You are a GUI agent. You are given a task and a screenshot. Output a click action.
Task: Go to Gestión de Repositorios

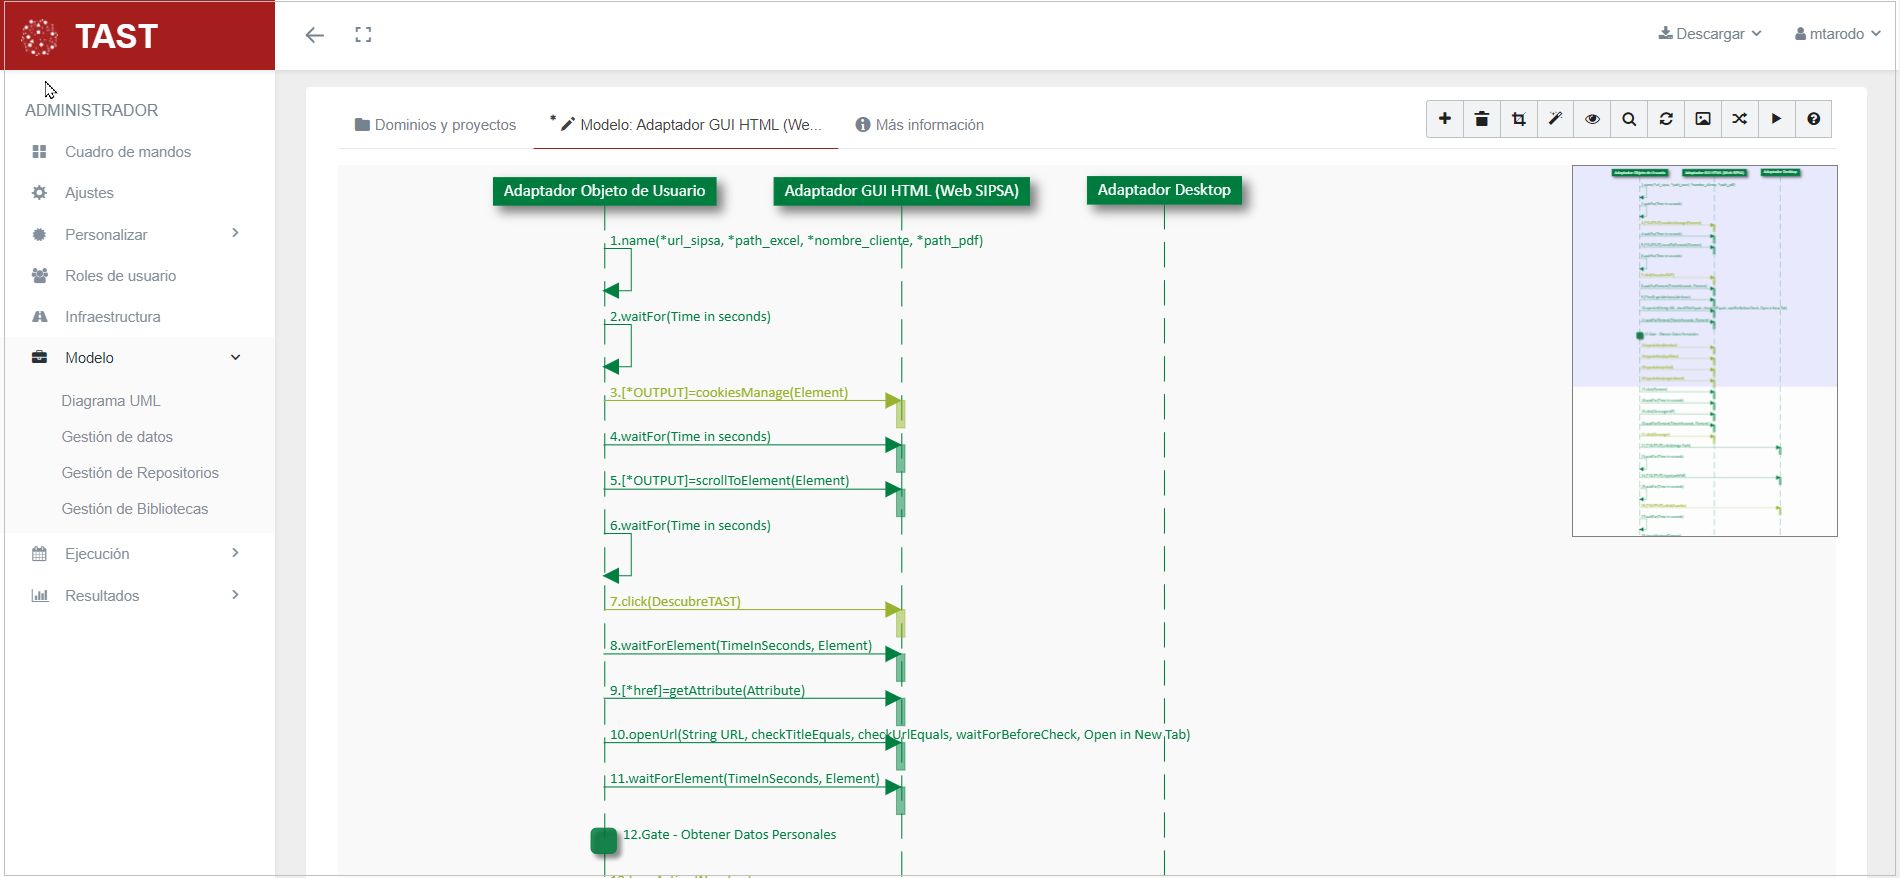(140, 473)
